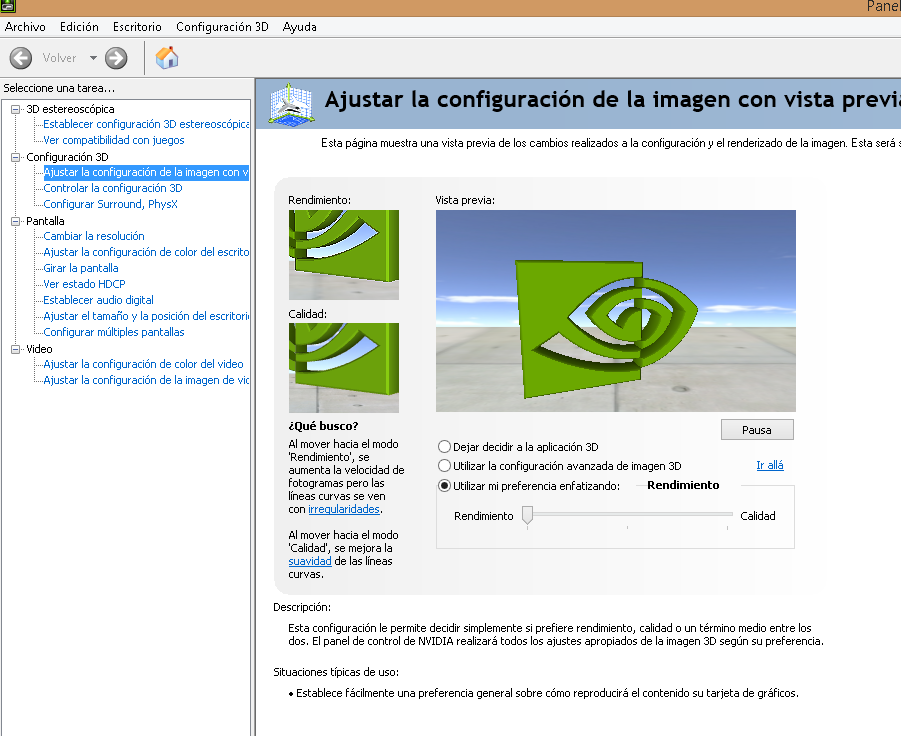This screenshot has height=736, width=901.
Task: Open the Archivo menu
Action: pos(25,27)
